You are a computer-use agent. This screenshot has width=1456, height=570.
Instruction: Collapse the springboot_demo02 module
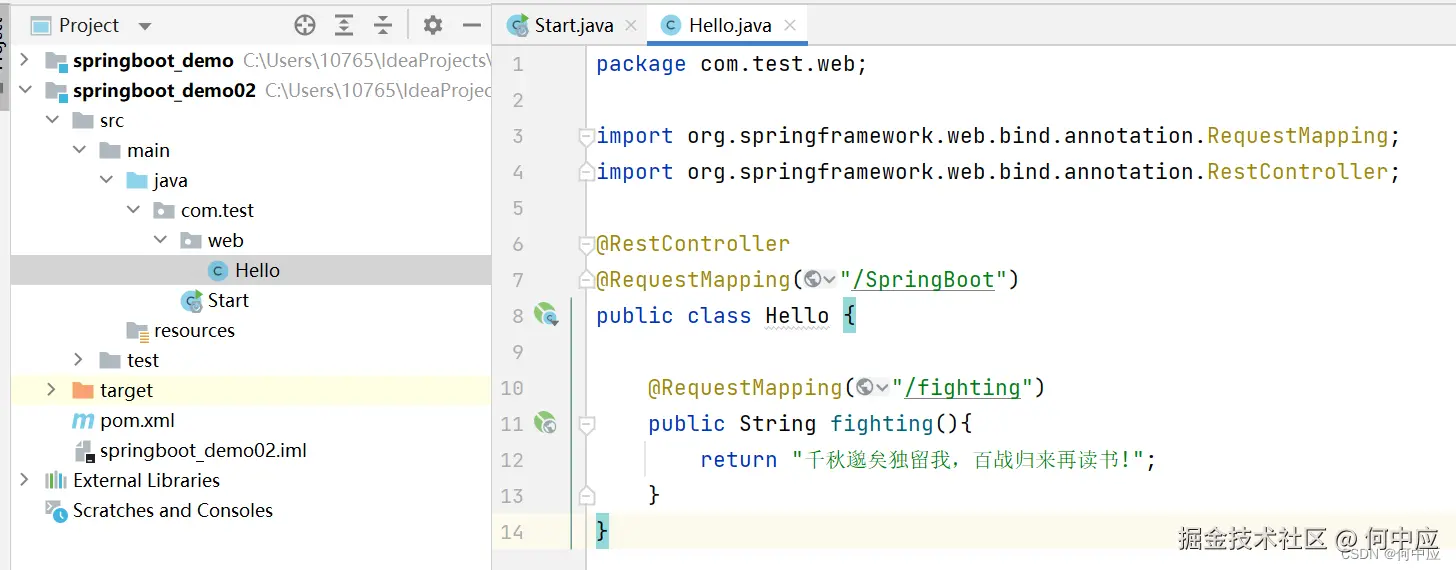click(x=25, y=90)
